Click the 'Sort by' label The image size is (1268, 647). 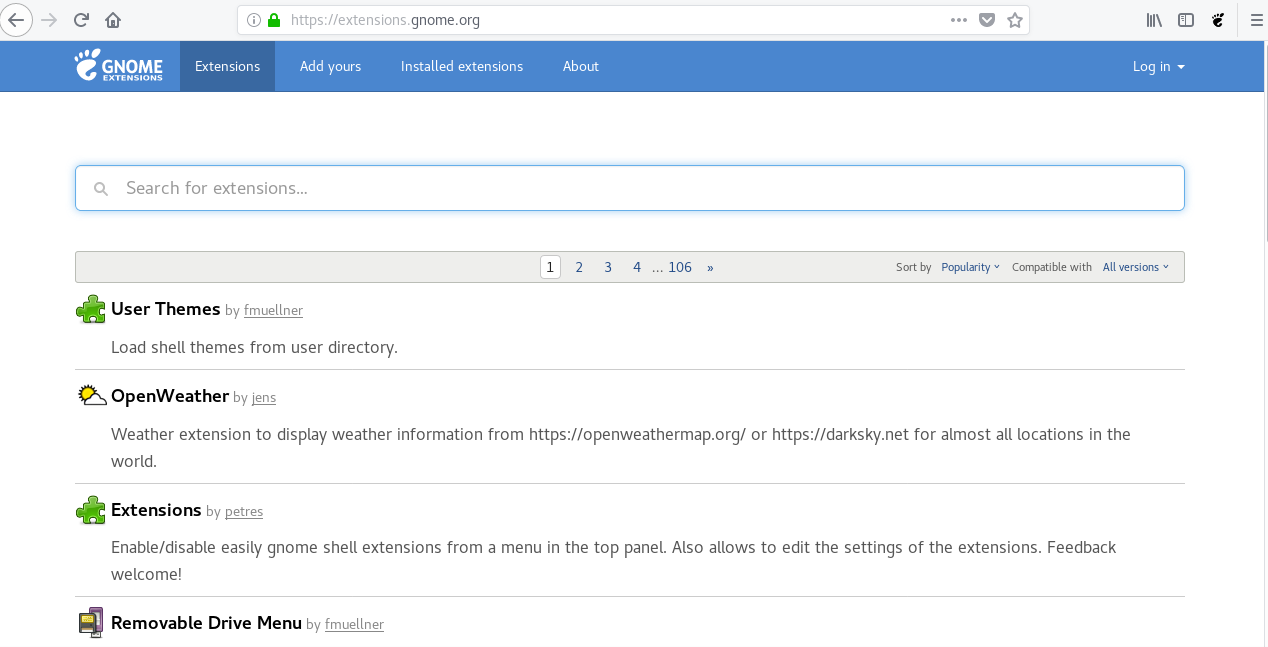(913, 267)
